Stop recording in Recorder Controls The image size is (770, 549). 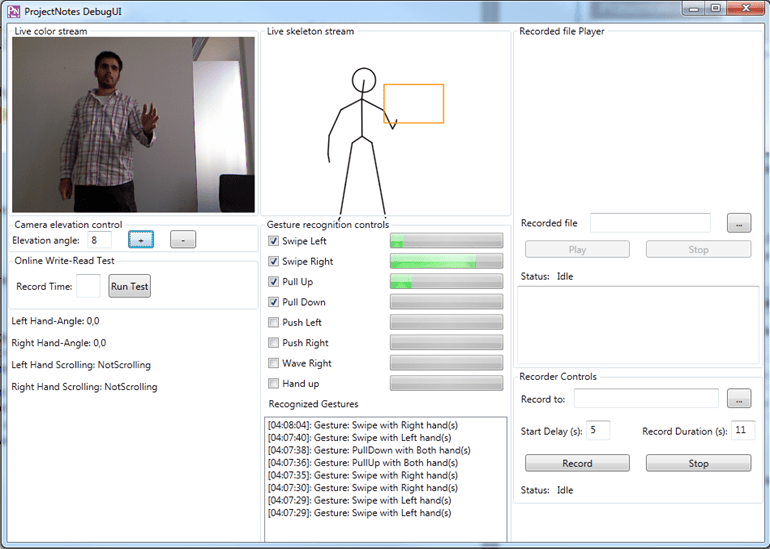pyautogui.click(x=698, y=463)
